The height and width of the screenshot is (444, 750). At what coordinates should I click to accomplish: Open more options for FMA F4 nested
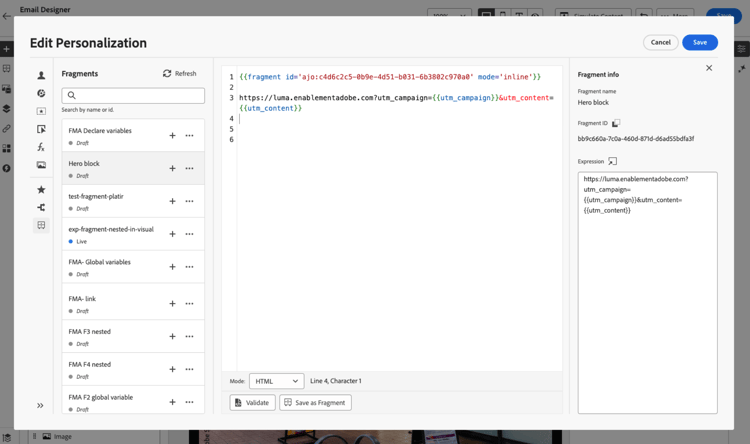(189, 369)
